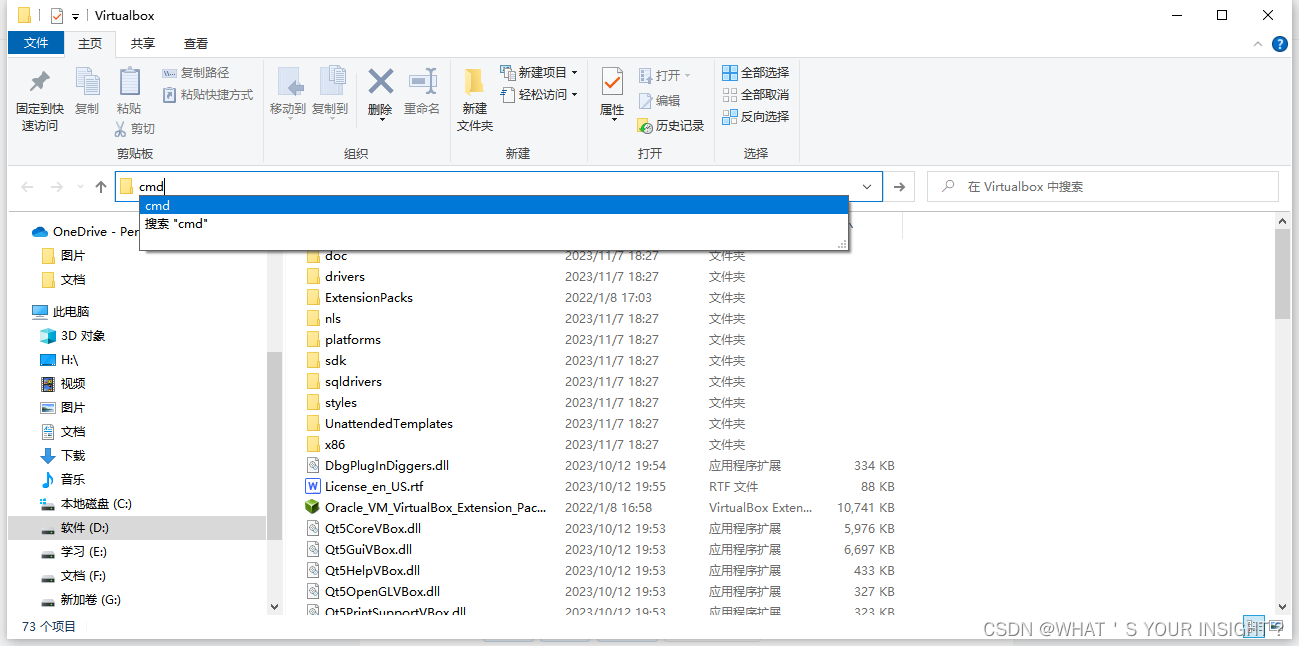Open 视频 (Videos) in sidebar
The image size is (1299, 646).
pos(62,384)
